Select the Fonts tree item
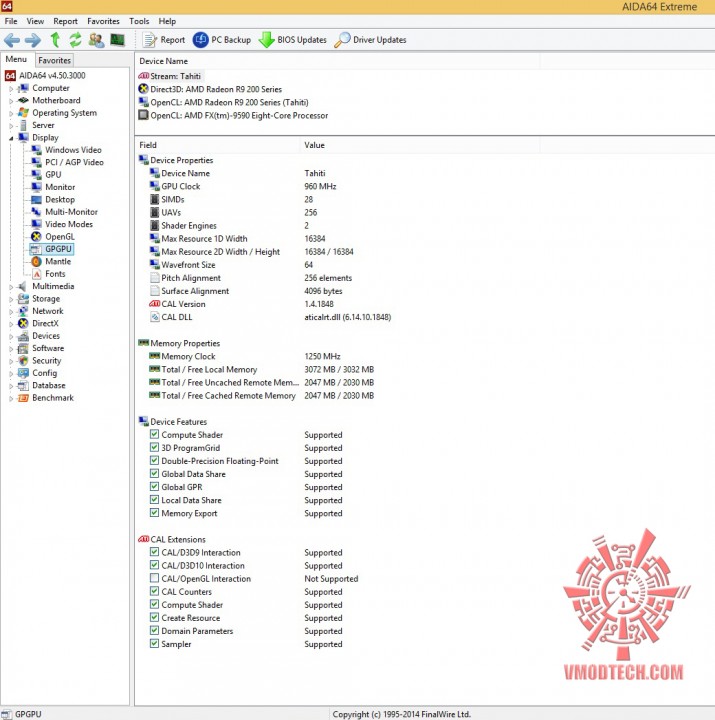Screen dimensions: 715x720 click(55, 274)
